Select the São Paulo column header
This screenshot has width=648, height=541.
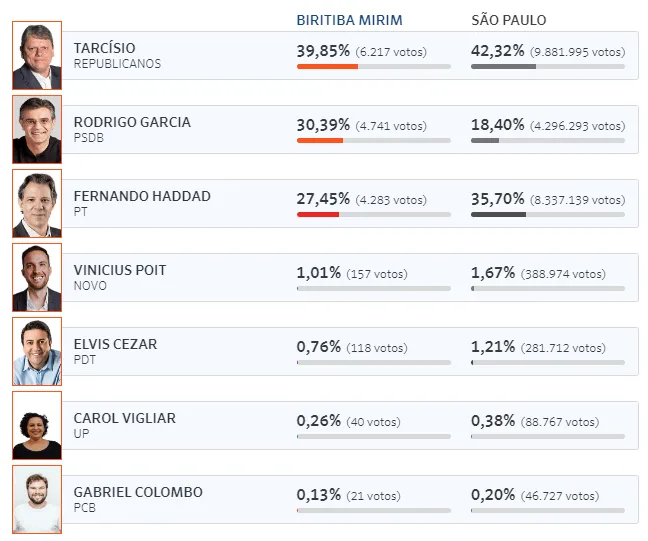(x=509, y=20)
